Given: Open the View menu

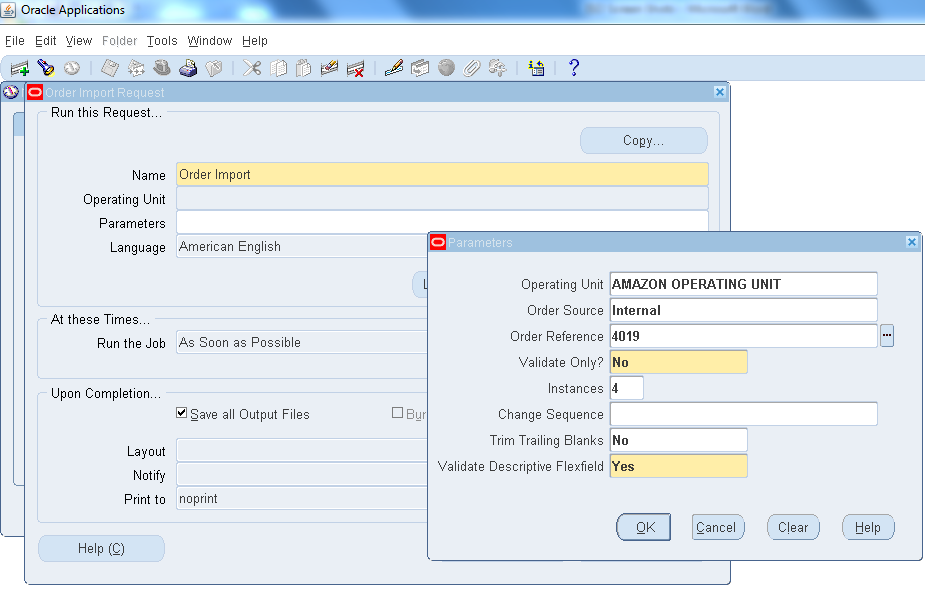Looking at the screenshot, I should point(78,41).
